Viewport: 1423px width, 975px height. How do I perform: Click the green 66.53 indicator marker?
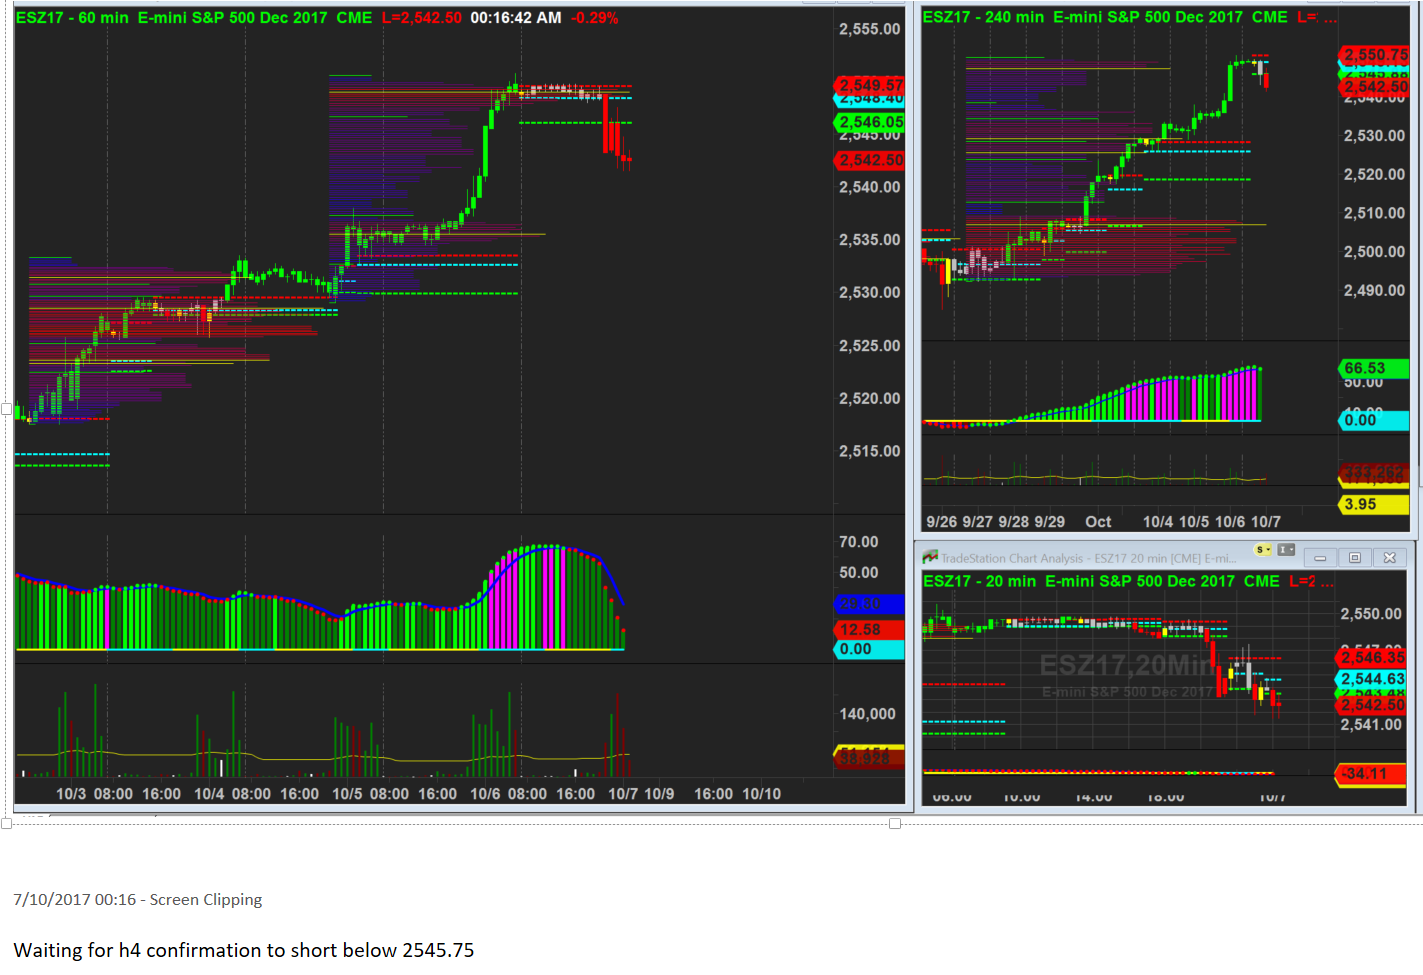pyautogui.click(x=1374, y=368)
